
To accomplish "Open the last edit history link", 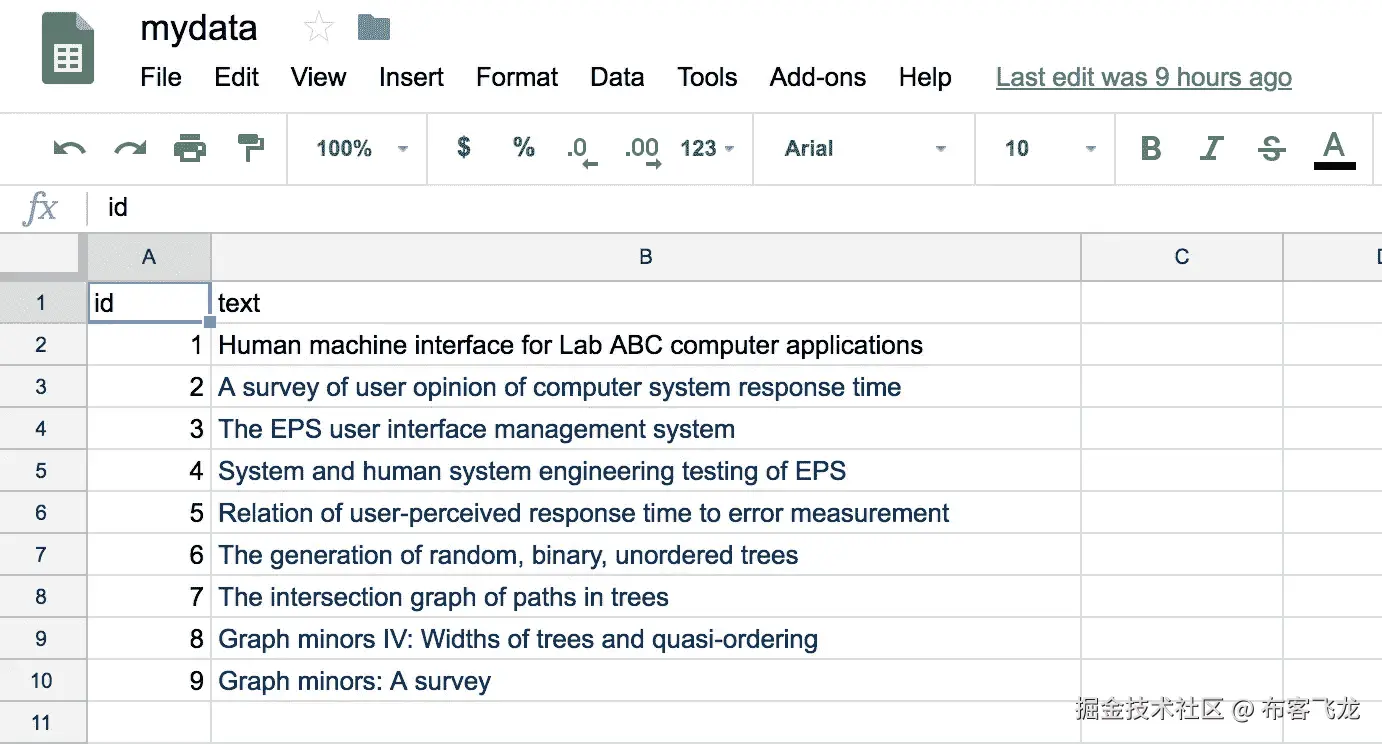I will (x=1143, y=77).
